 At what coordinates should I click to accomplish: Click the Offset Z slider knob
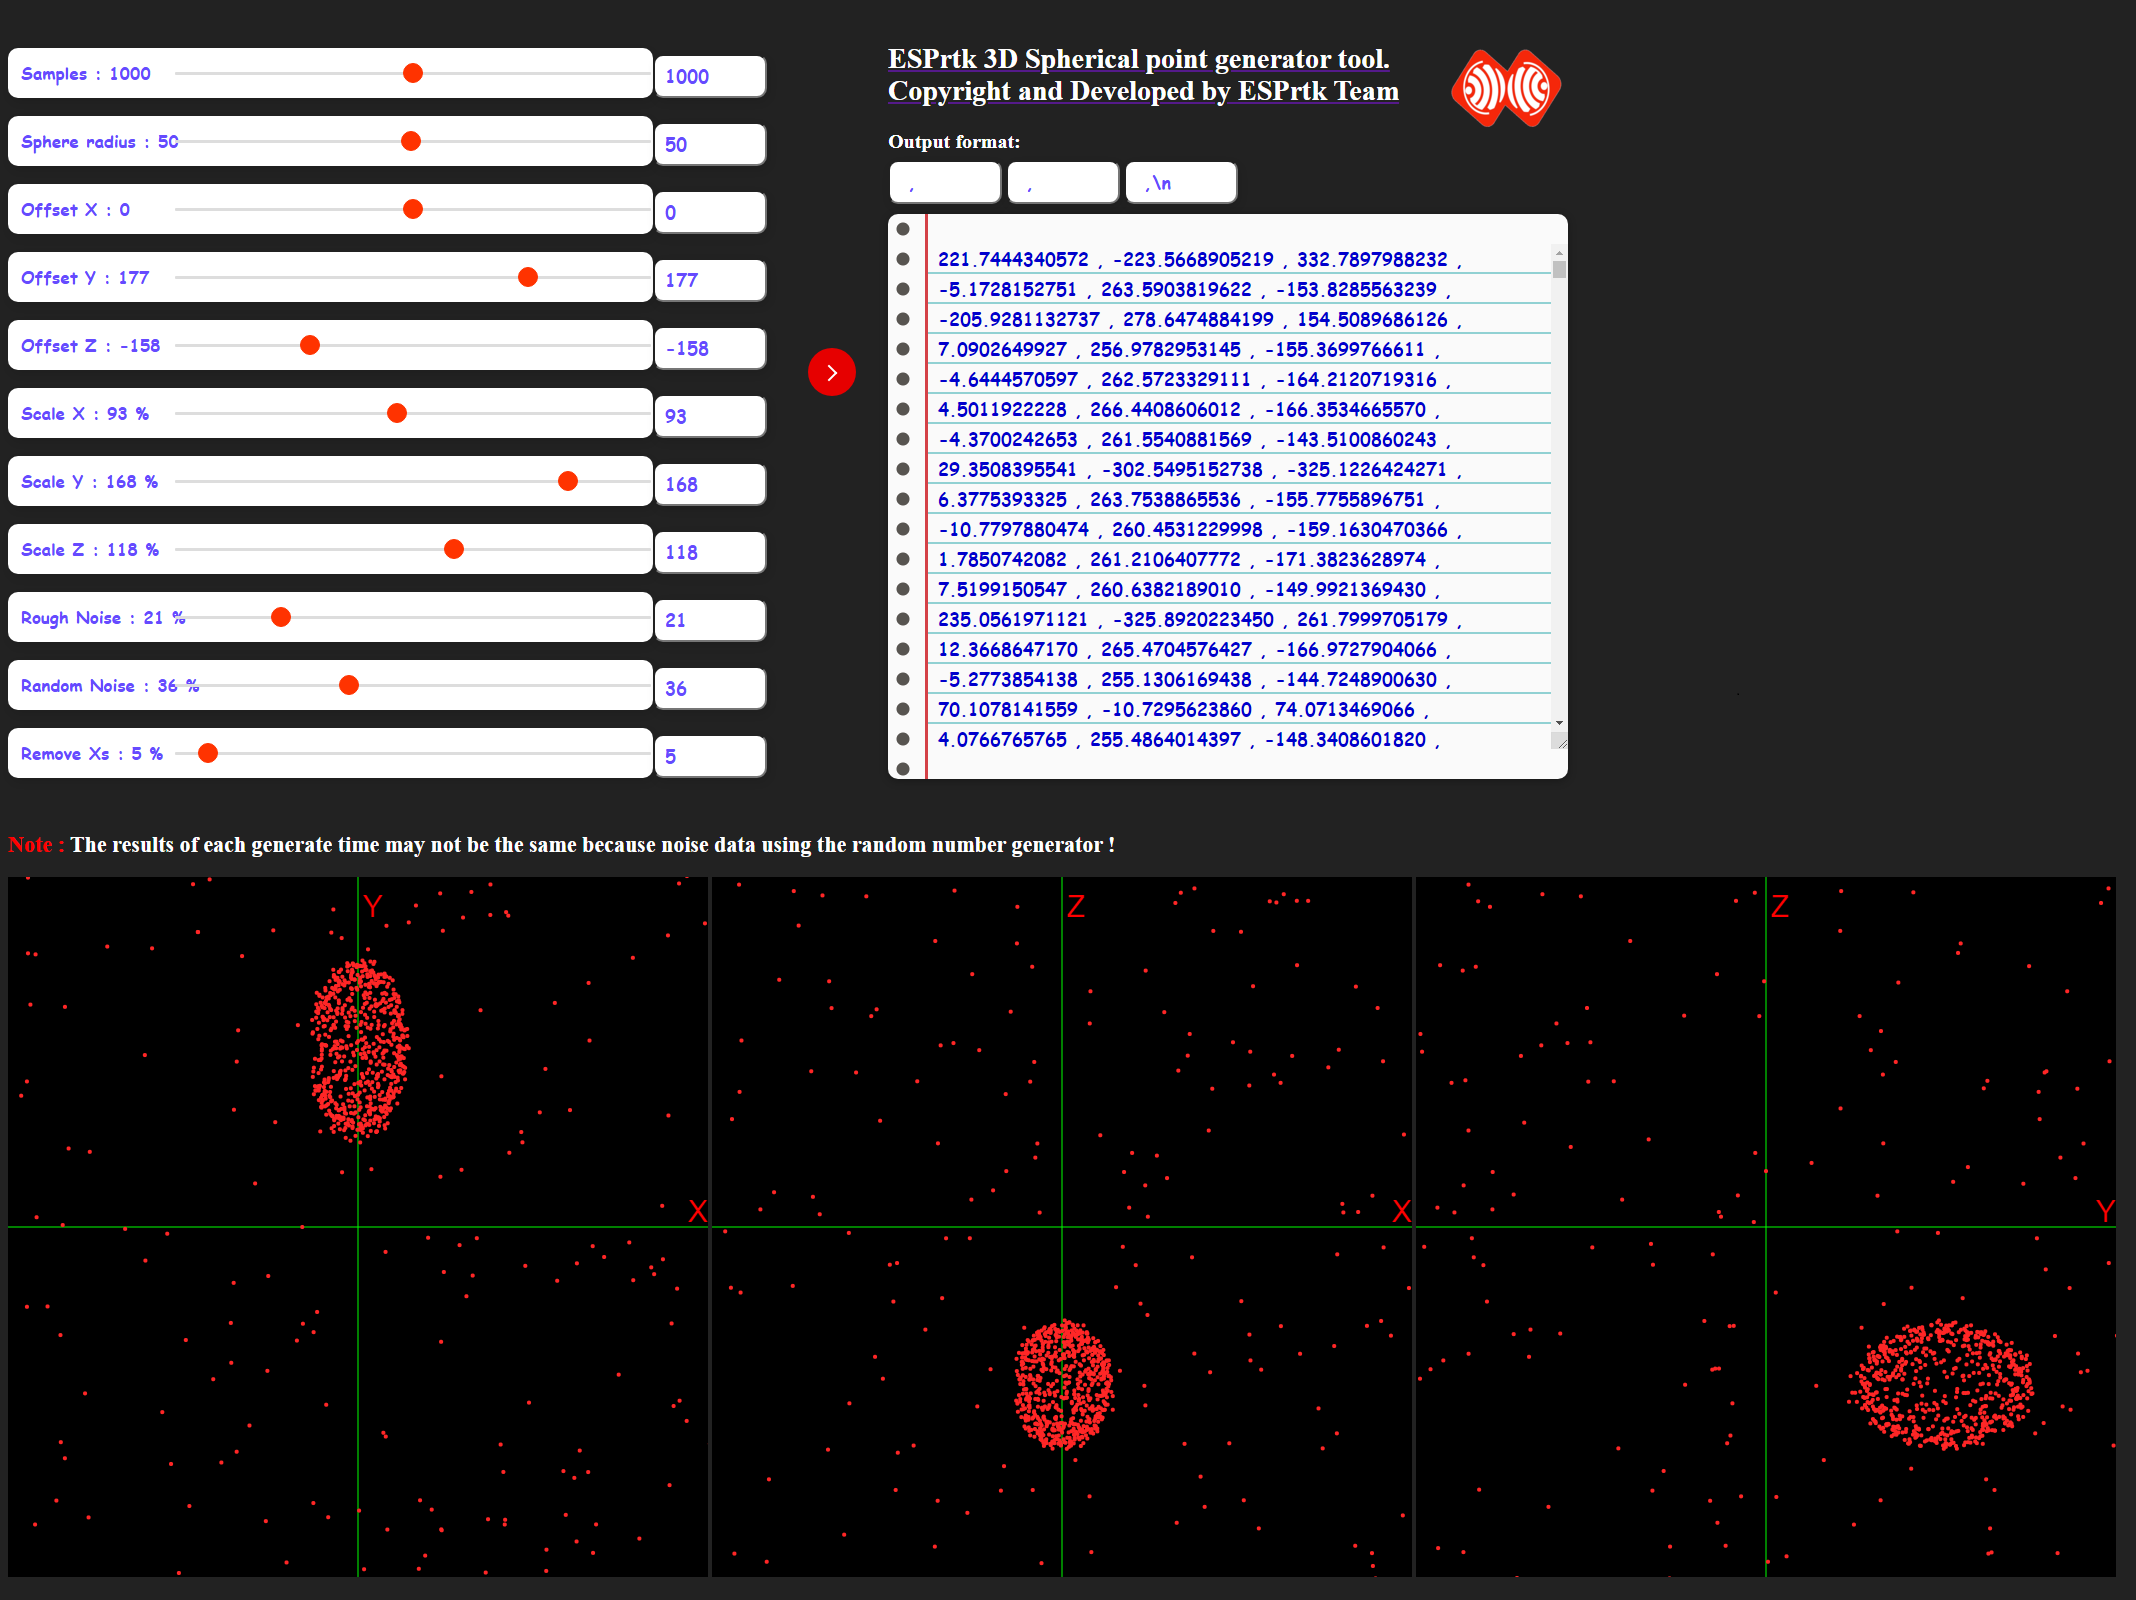310,345
